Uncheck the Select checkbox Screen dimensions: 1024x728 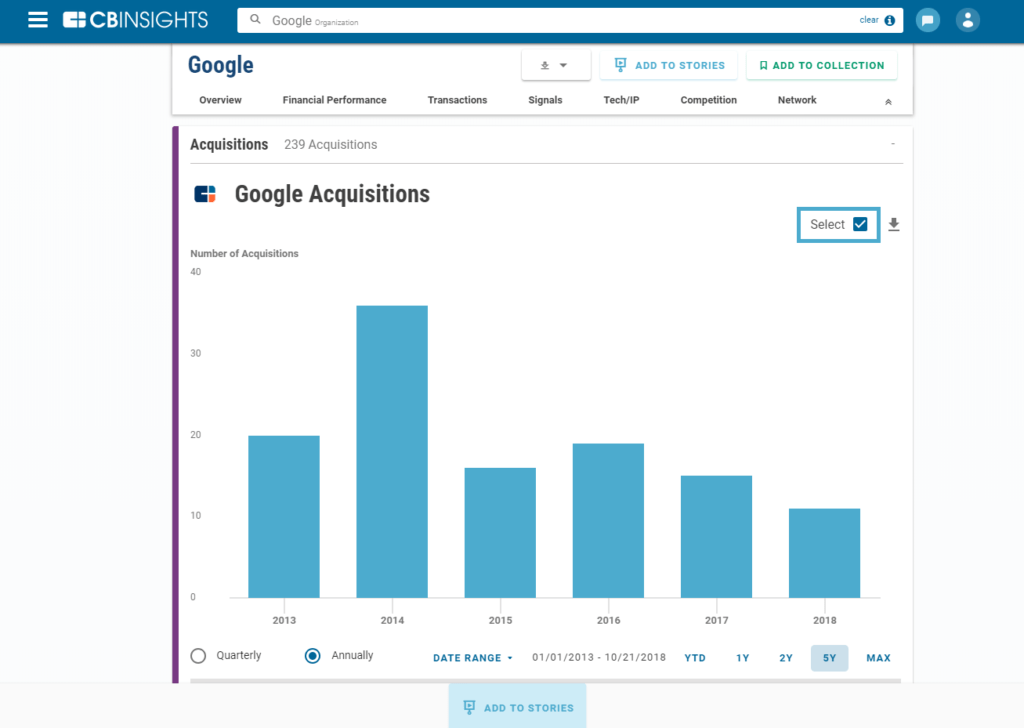860,224
